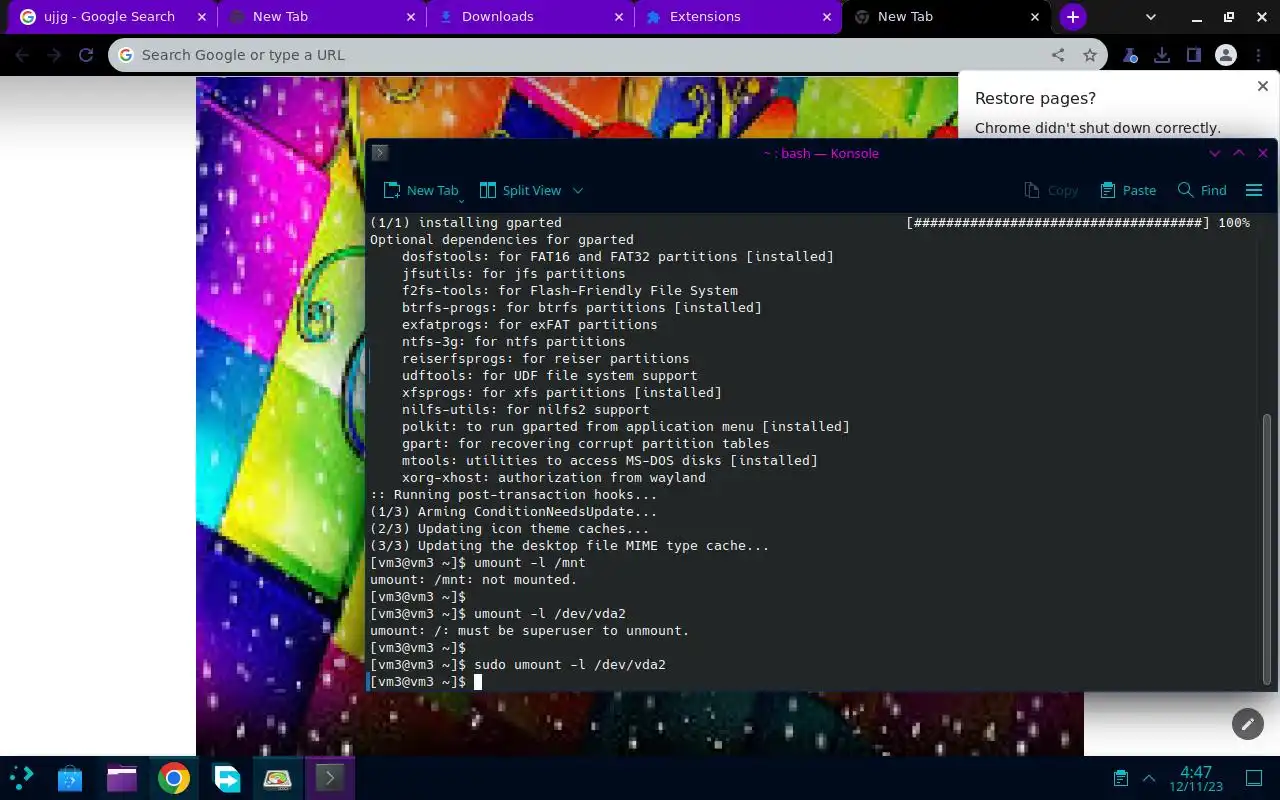Click the greyed-out Copy button in Konsole
This screenshot has height=800, width=1280.
[1051, 190]
